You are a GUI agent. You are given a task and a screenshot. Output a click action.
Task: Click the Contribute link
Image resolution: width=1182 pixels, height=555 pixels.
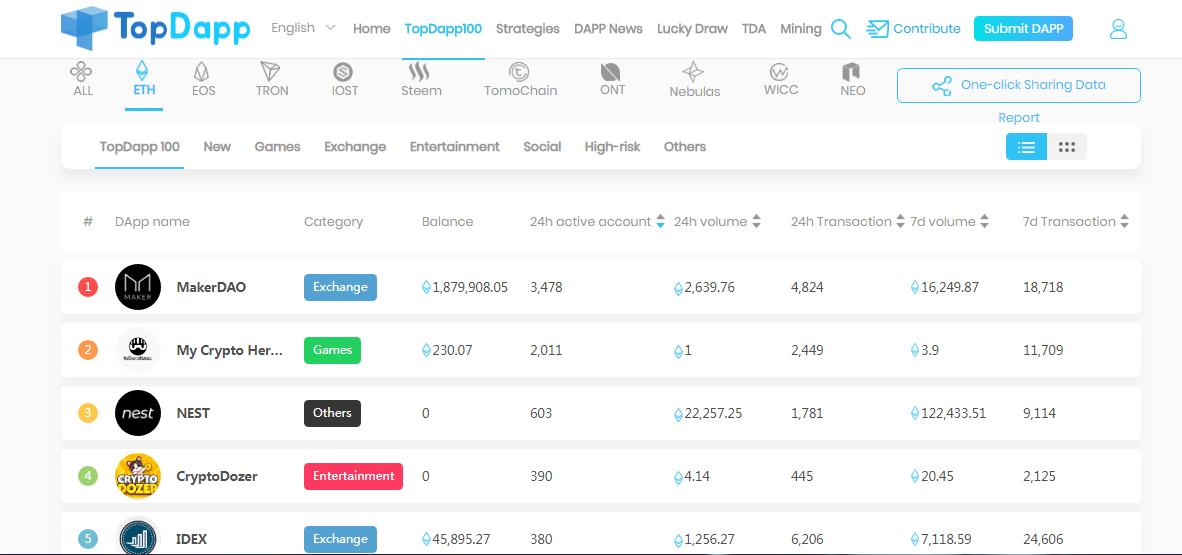point(914,29)
